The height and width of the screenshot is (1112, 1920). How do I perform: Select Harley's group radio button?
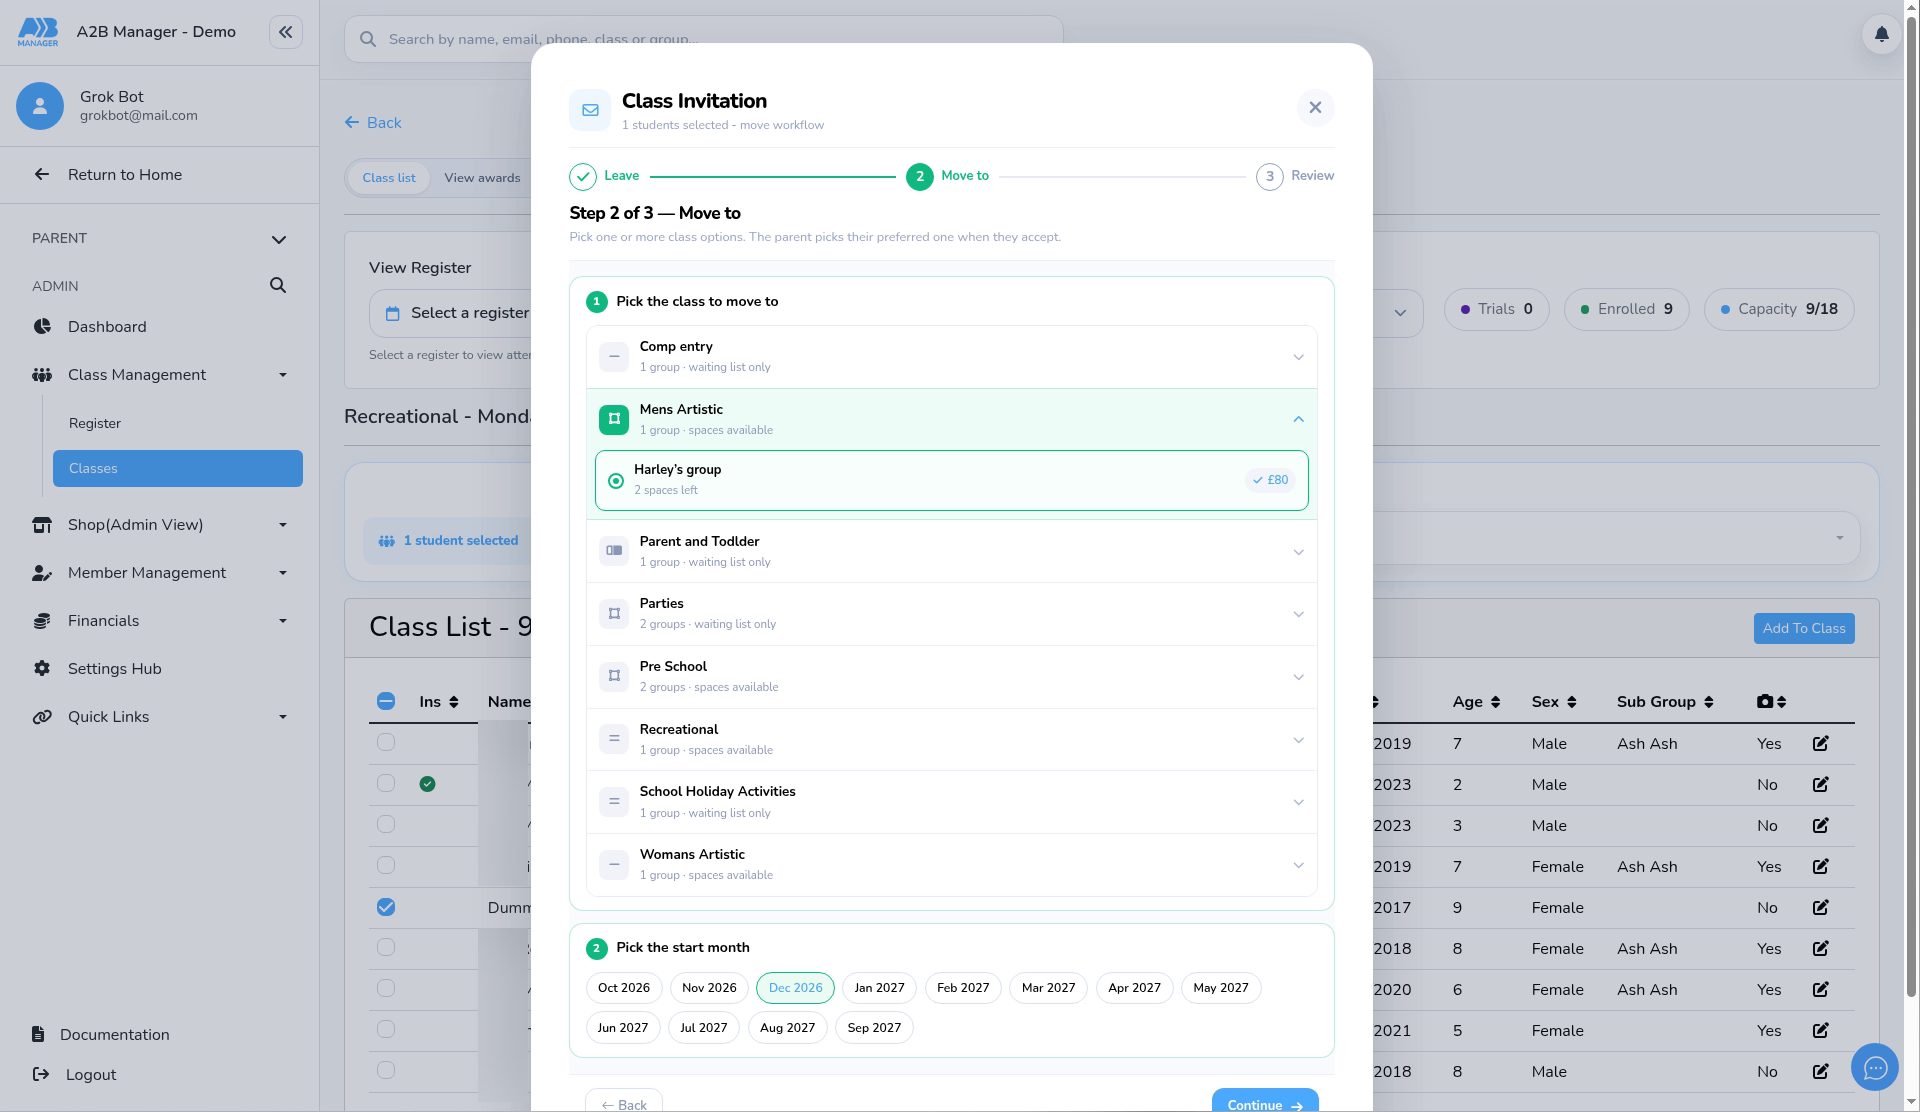click(x=616, y=481)
